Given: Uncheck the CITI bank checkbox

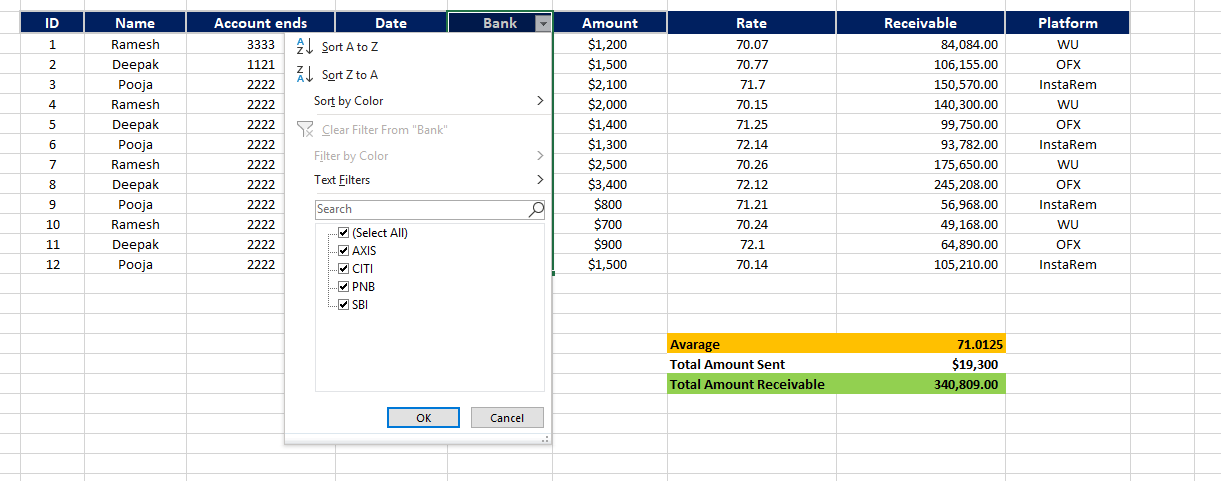Looking at the screenshot, I should 343,268.
